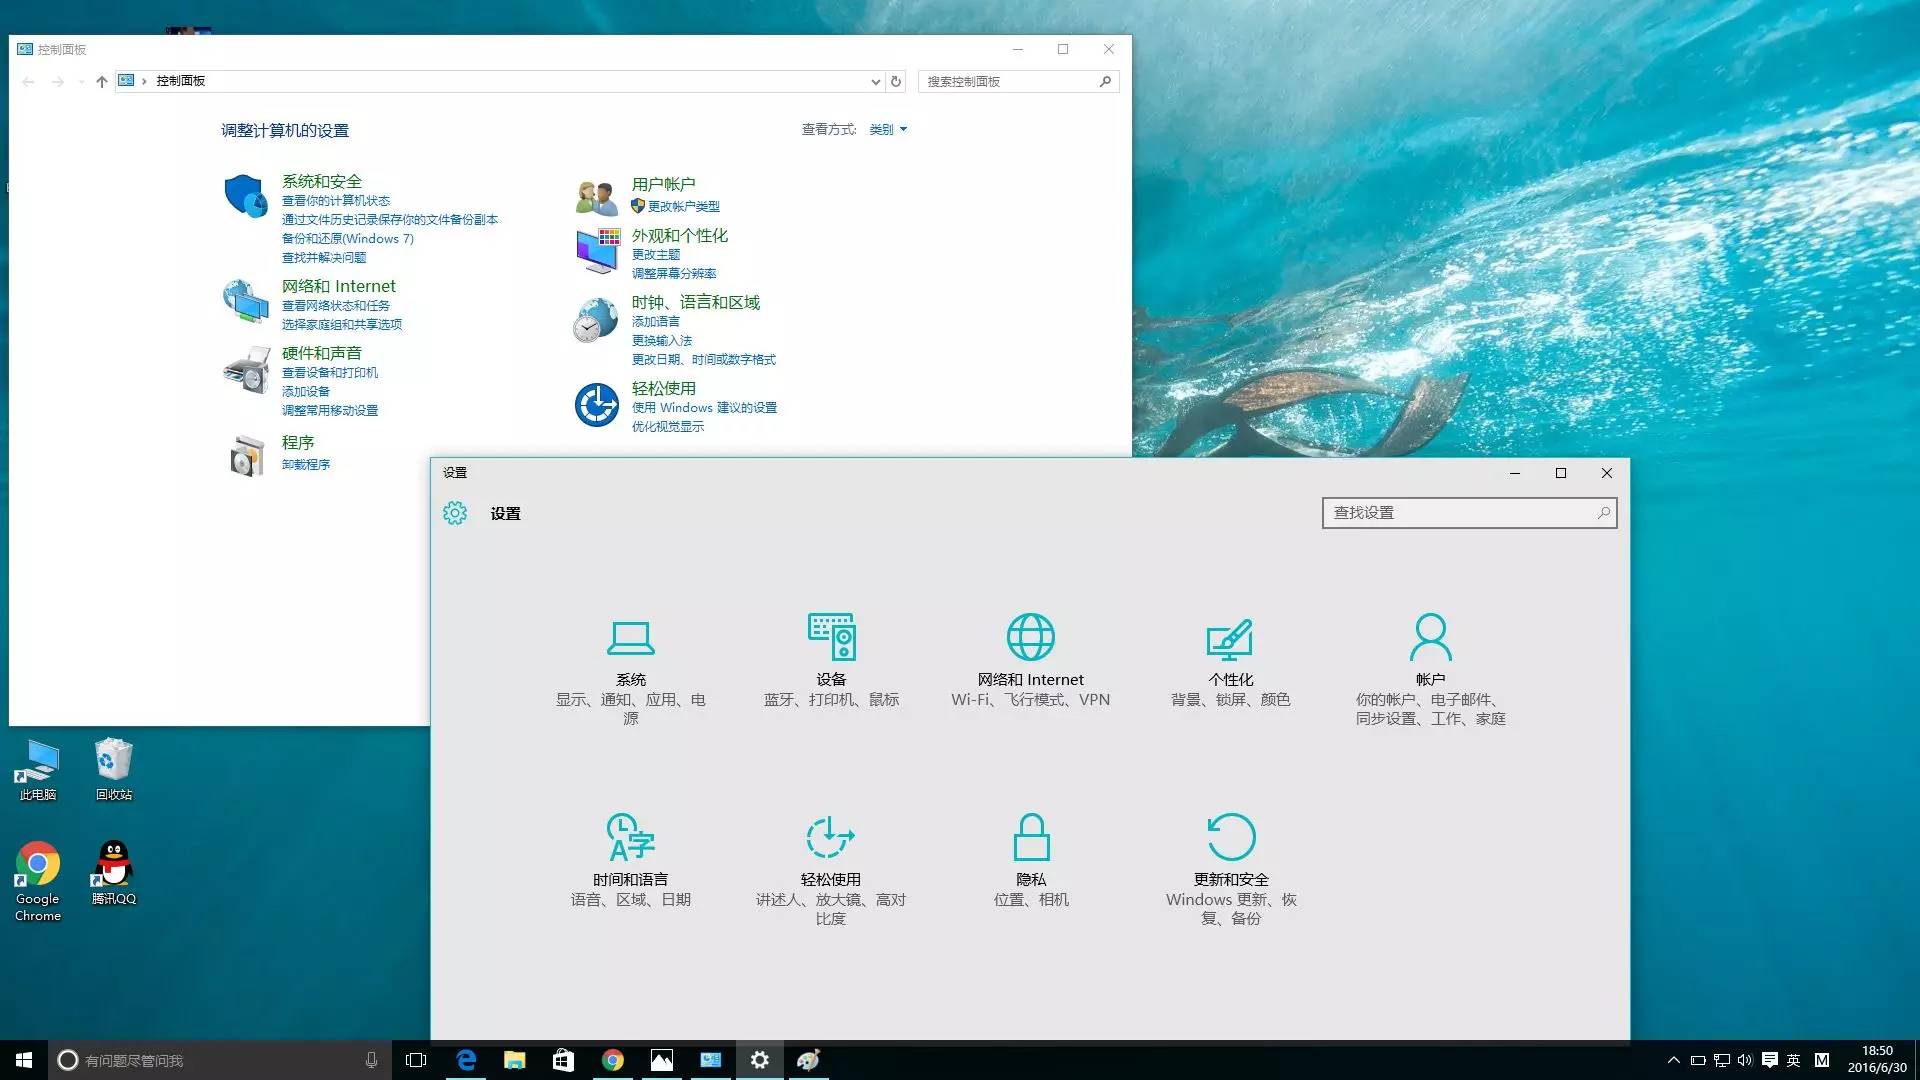
Task: Click the 卸载程序 link
Action: coord(306,464)
